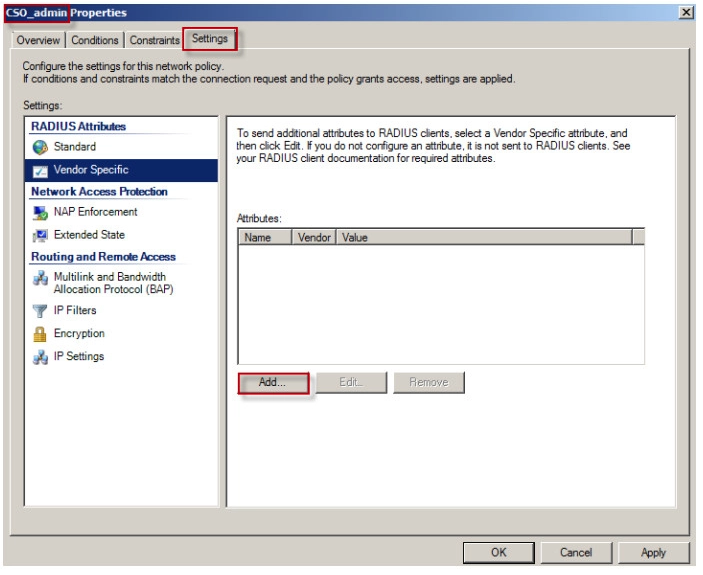
Task: Click the Vendor Specific checkmark icon
Action: (40, 170)
